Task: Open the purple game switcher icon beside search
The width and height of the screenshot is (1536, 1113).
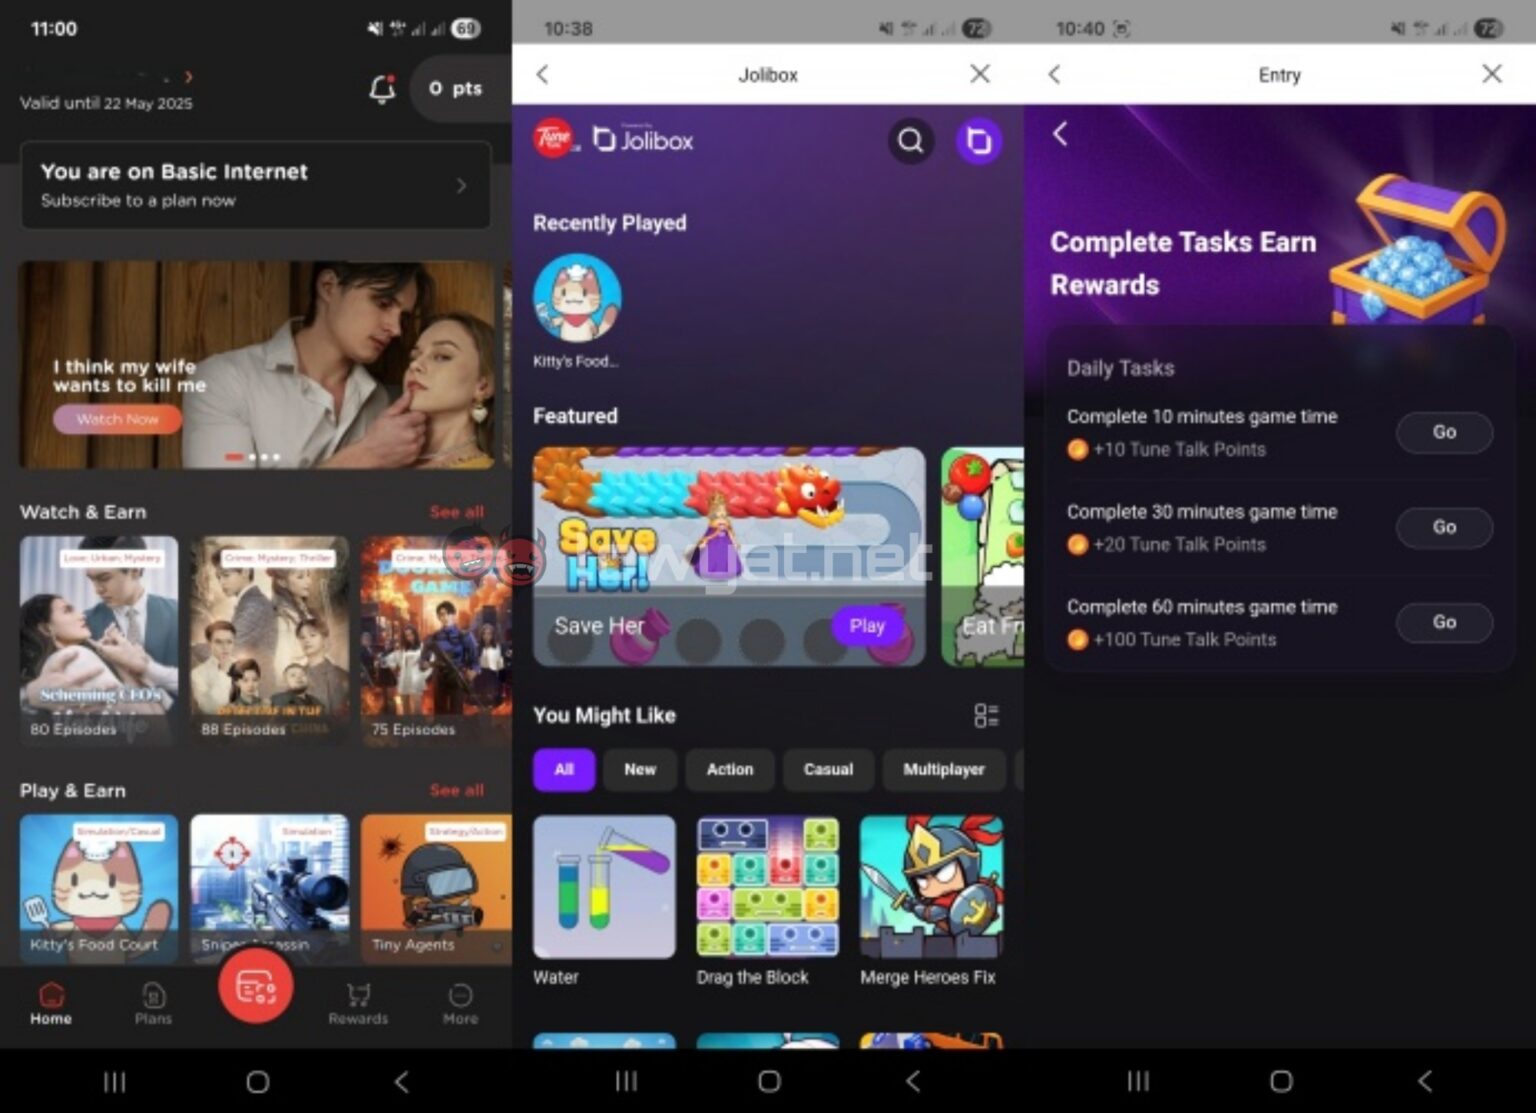Action: (x=978, y=141)
